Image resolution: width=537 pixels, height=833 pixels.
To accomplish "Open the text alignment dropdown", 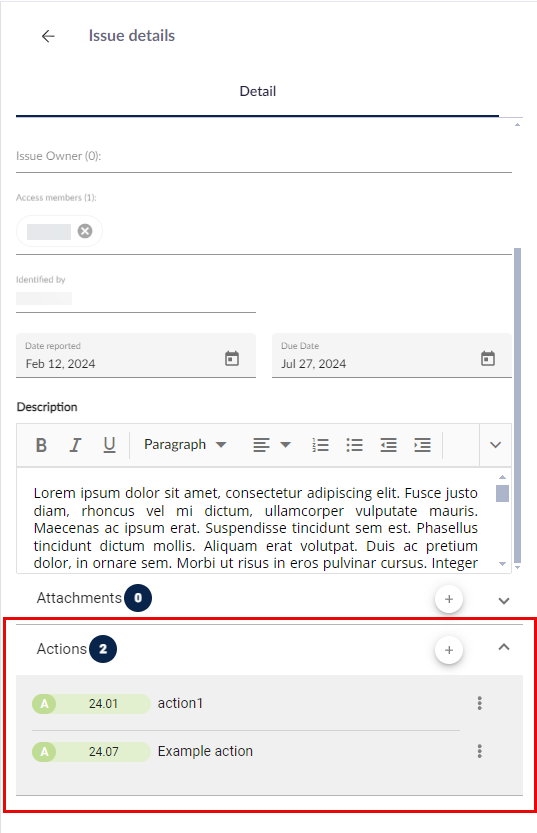I will (271, 445).
